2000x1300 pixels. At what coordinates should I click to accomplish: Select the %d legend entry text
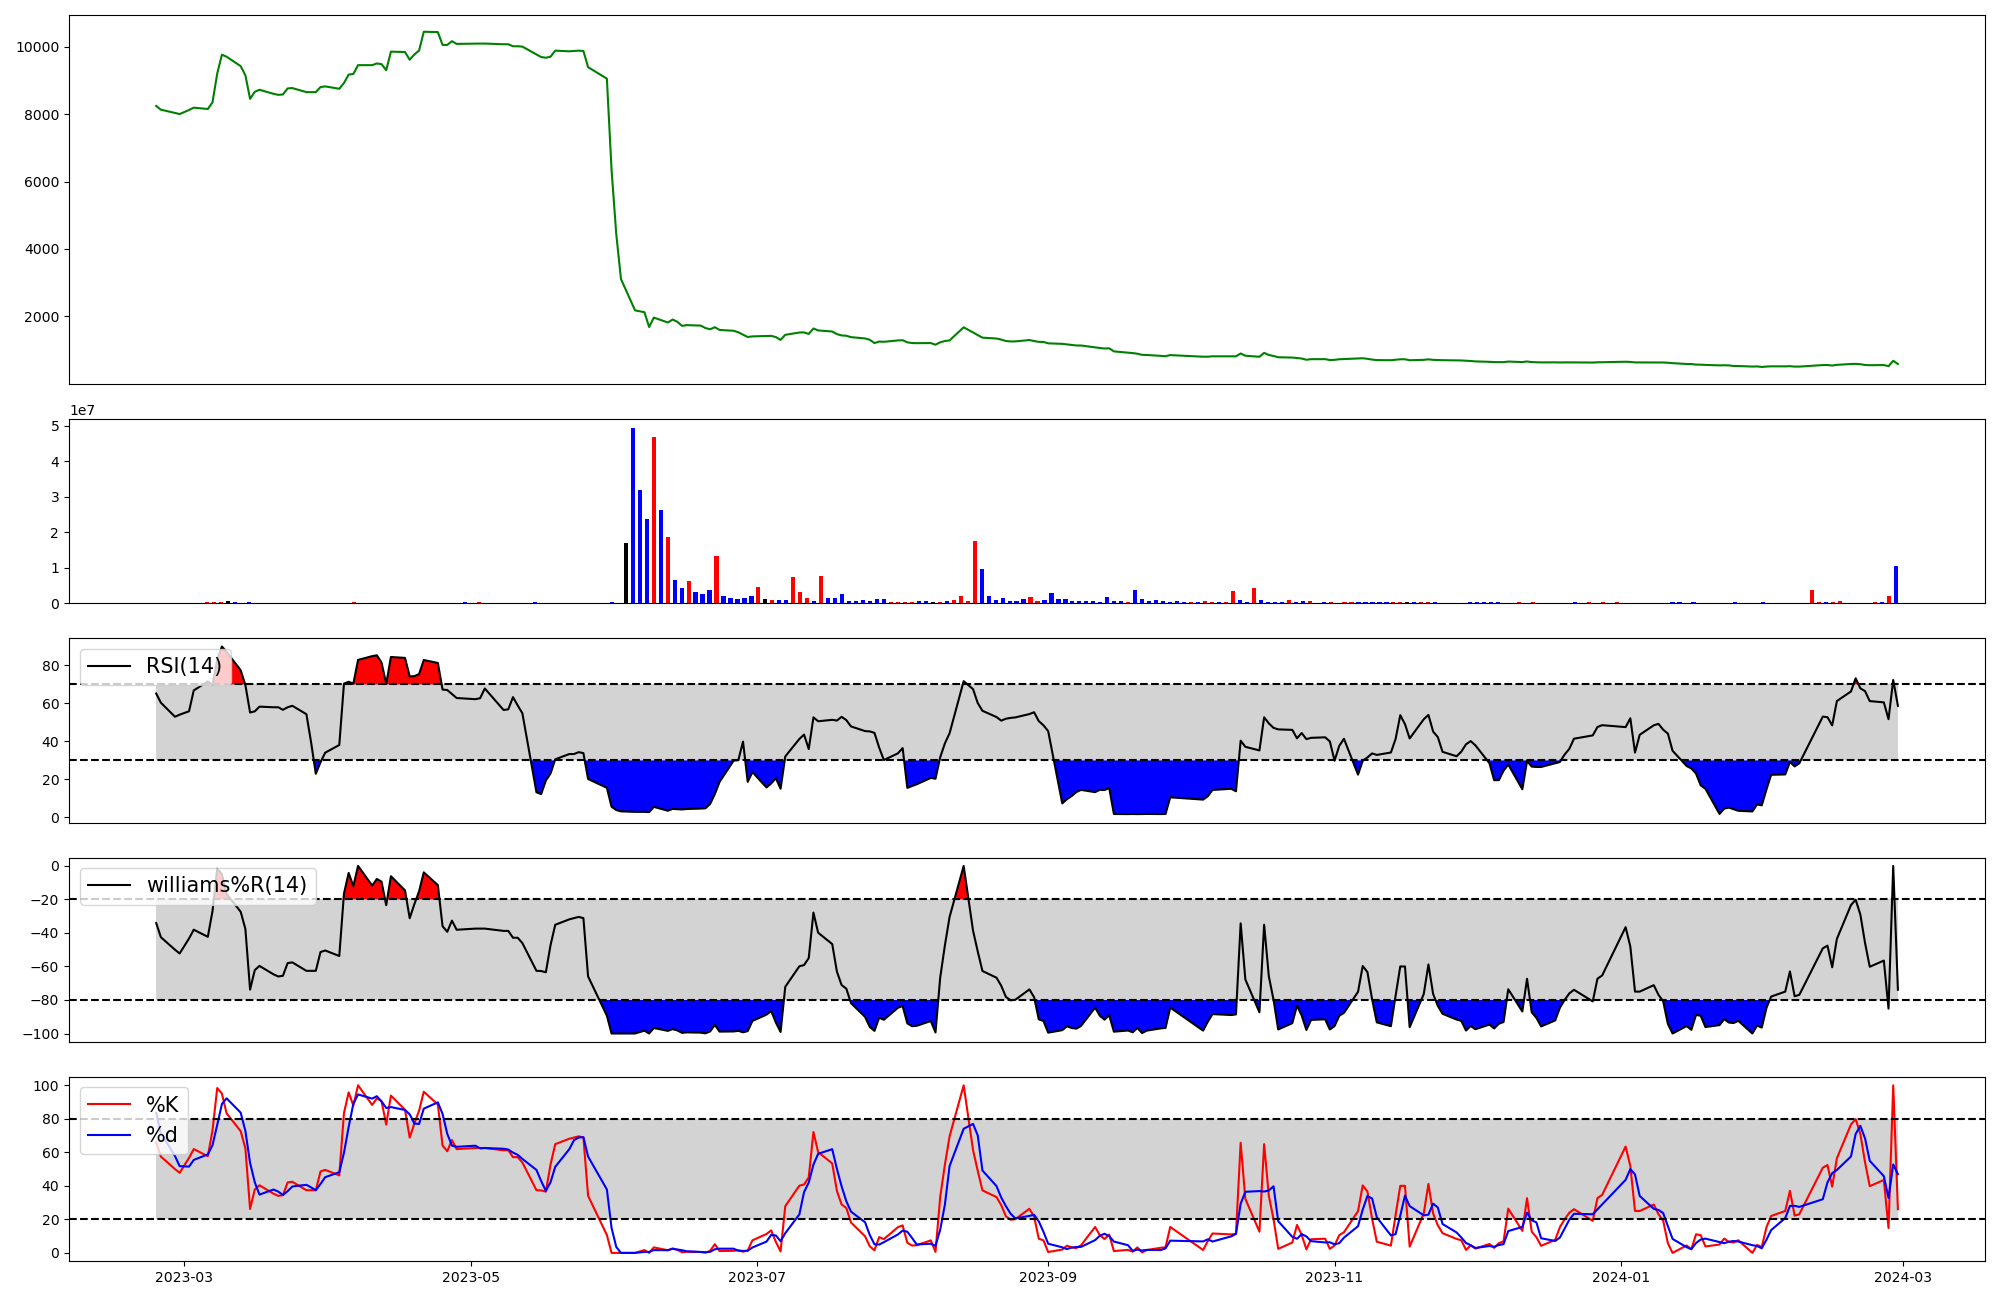(x=162, y=1135)
